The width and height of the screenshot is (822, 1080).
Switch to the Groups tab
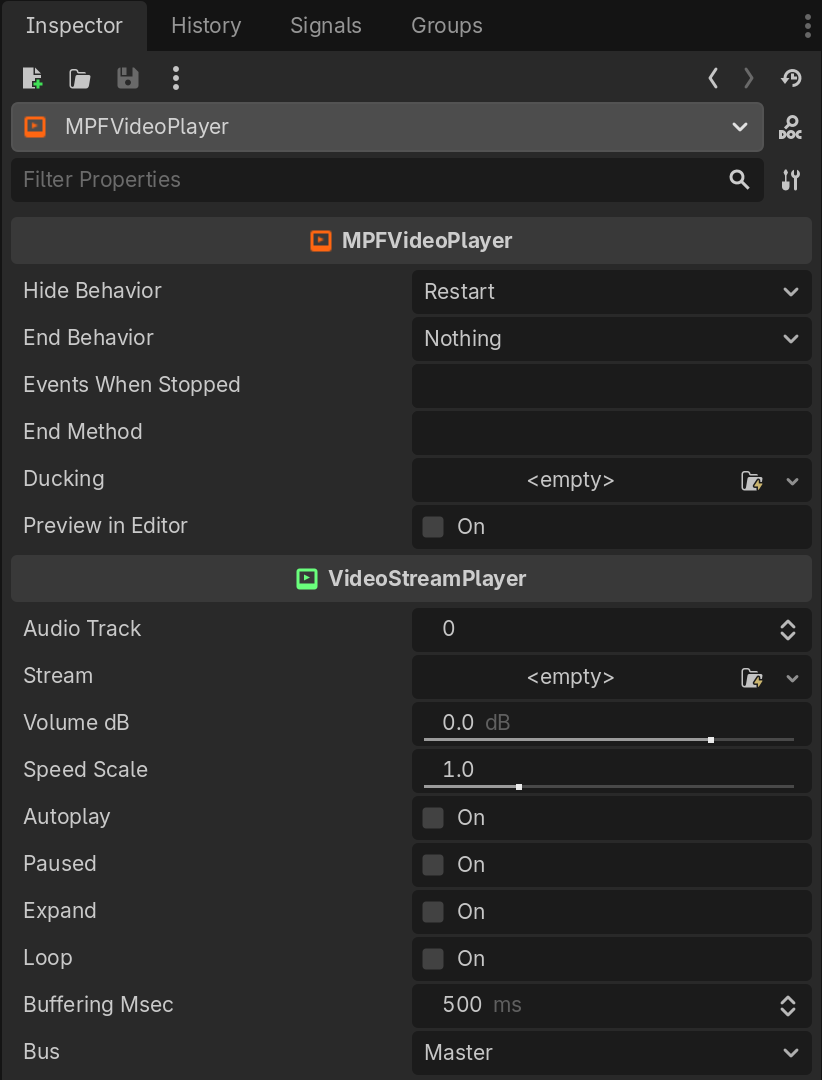tap(447, 26)
